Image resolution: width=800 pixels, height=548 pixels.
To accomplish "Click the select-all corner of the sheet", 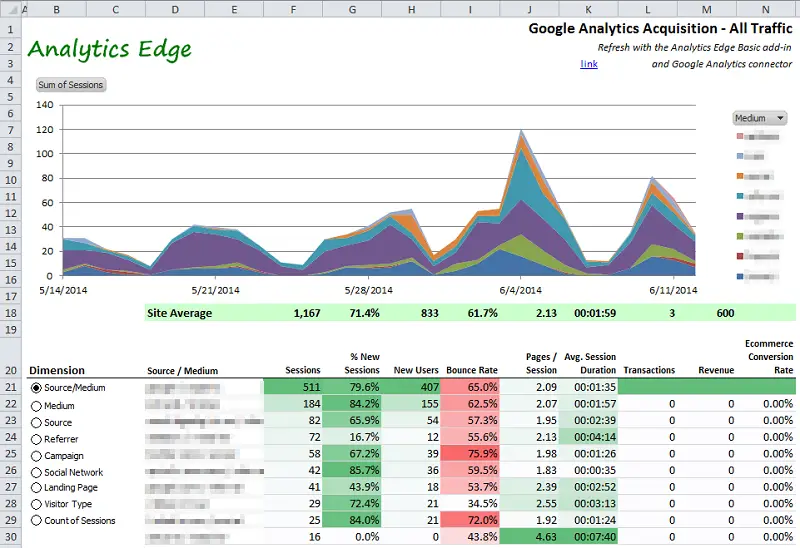I will [x=10, y=9].
